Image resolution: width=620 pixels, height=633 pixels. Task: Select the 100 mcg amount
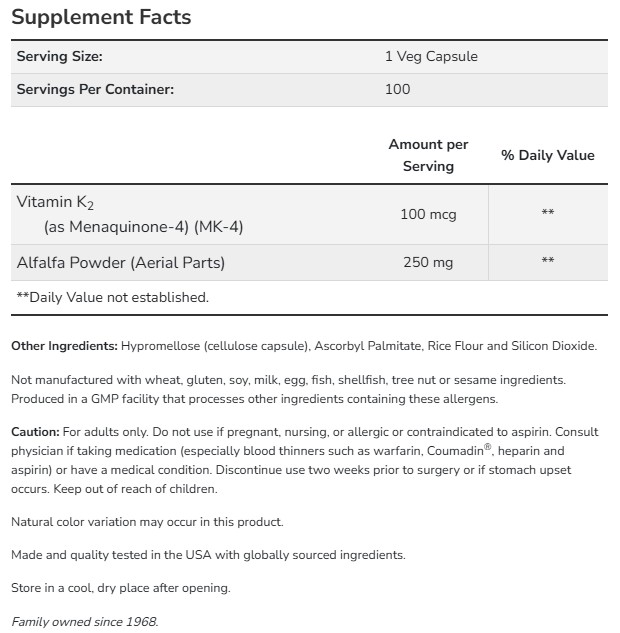click(x=428, y=214)
